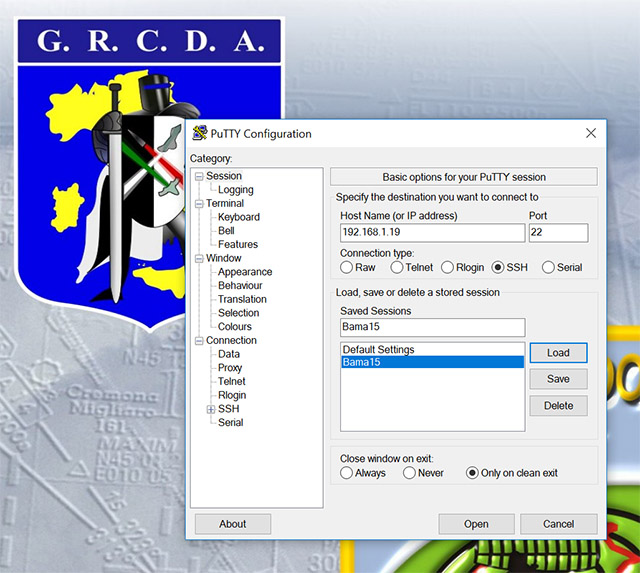The height and width of the screenshot is (573, 640).
Task: Open the Session category
Action: point(224,176)
